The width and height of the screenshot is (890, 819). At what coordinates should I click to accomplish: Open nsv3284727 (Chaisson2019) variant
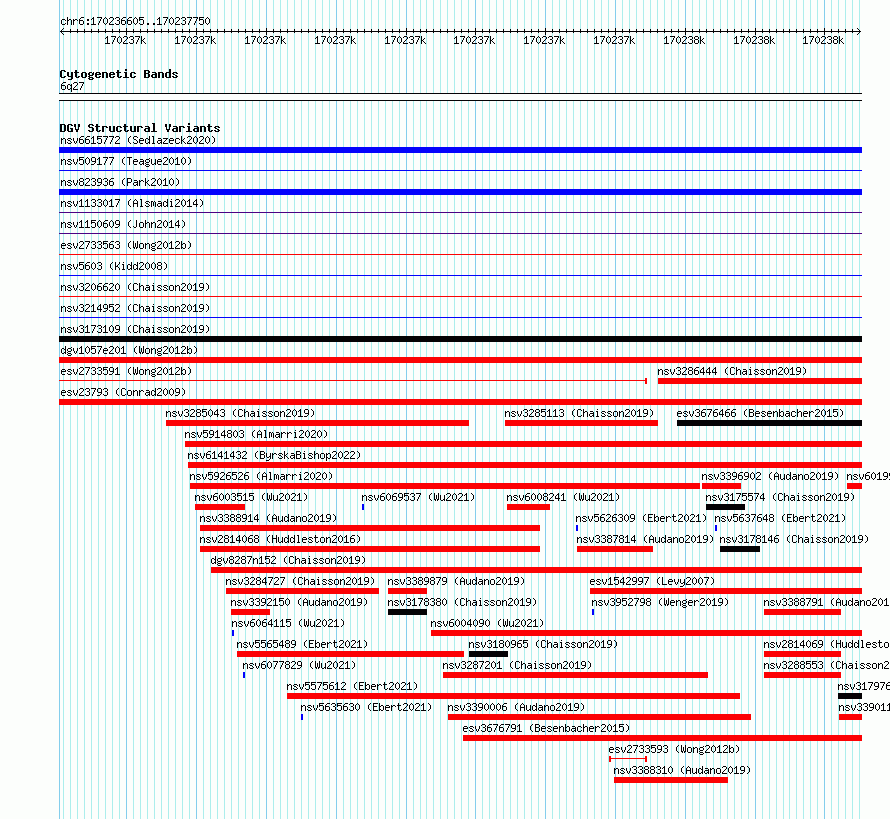300,581
